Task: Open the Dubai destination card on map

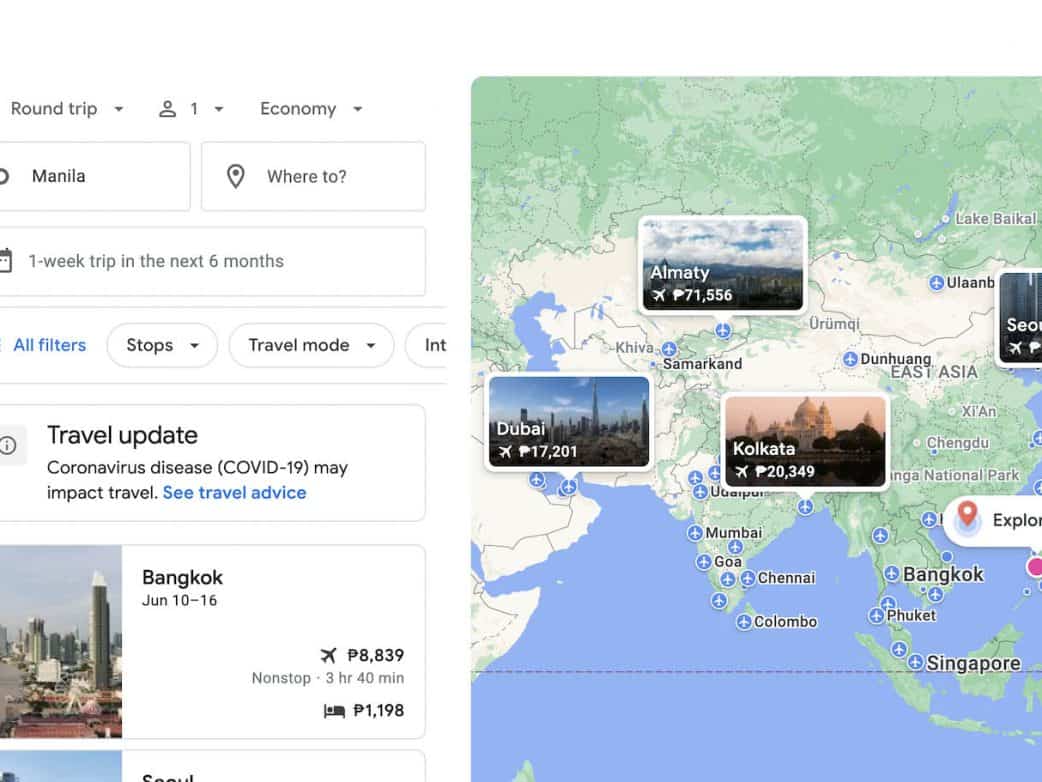Action: (568, 422)
